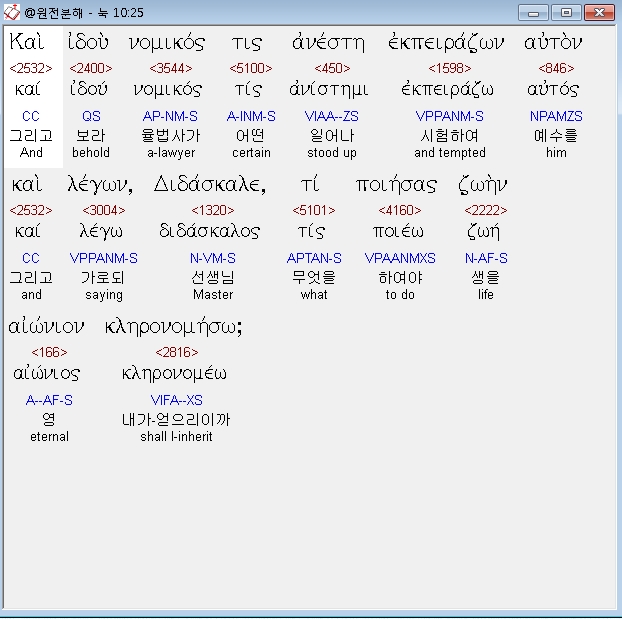Click the English gloss "eternal"
This screenshot has height=619, width=622.
coord(49,436)
